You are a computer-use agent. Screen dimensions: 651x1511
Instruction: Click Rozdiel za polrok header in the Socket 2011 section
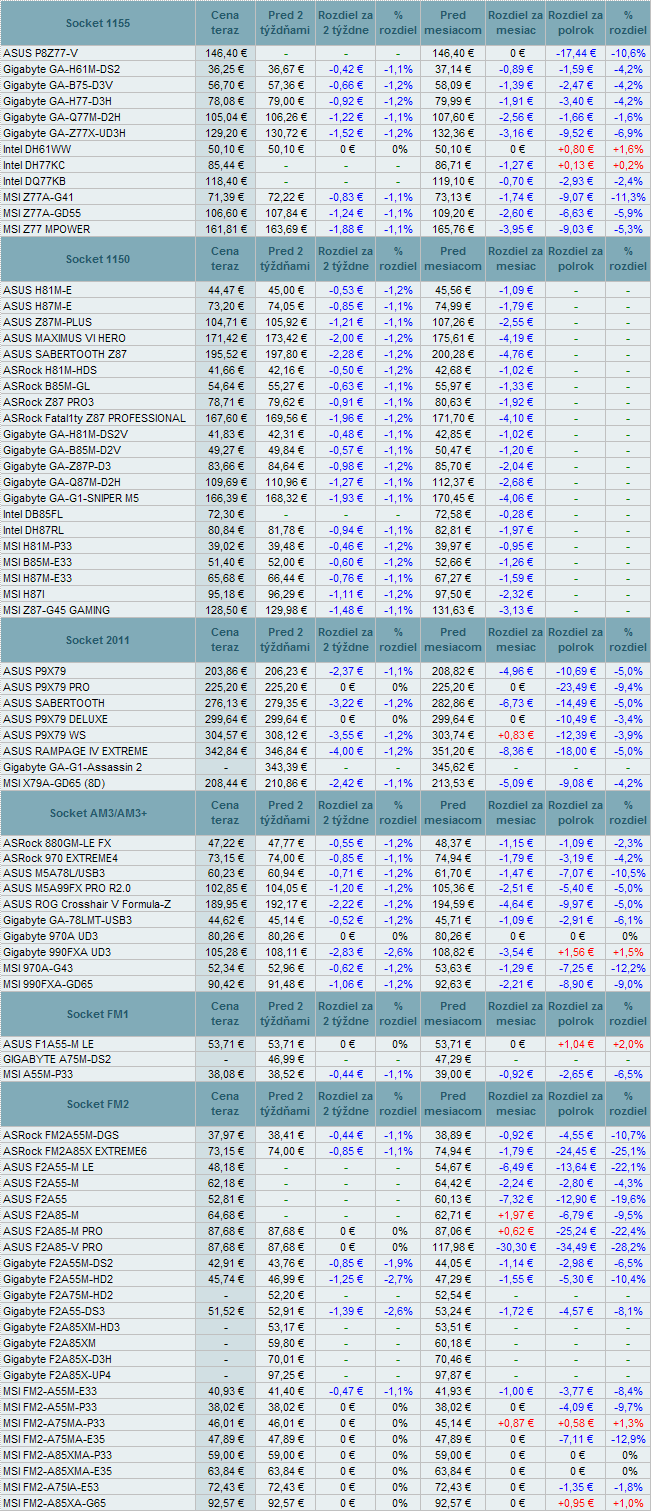coord(575,640)
